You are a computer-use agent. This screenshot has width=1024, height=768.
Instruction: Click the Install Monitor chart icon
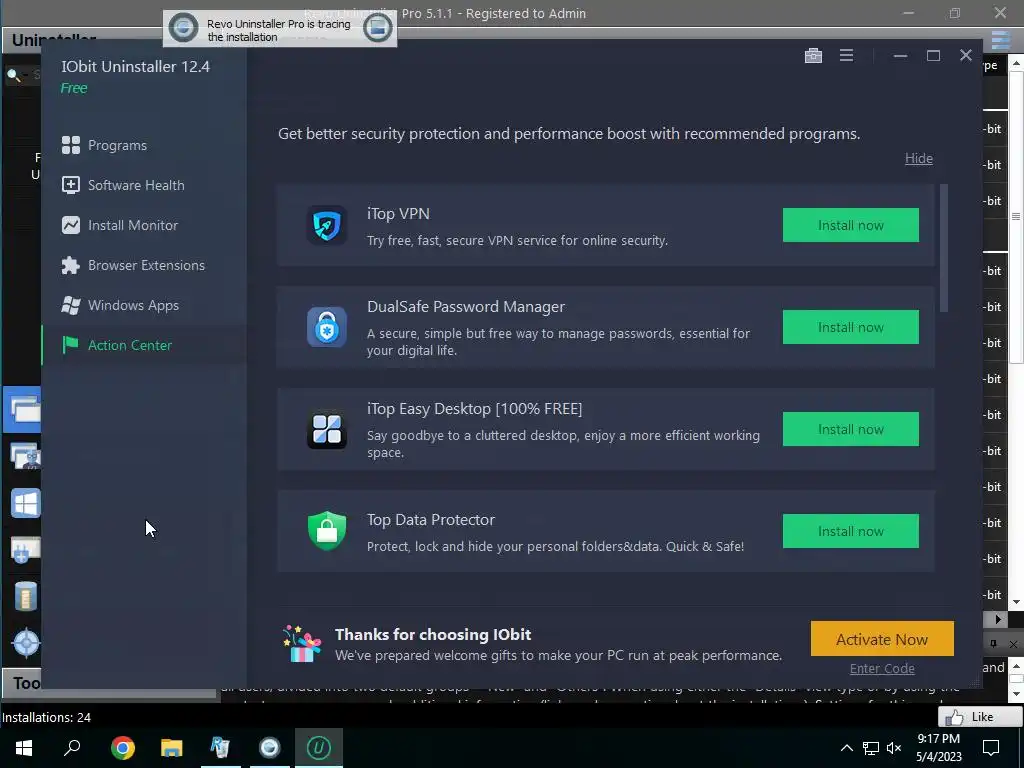point(71,225)
